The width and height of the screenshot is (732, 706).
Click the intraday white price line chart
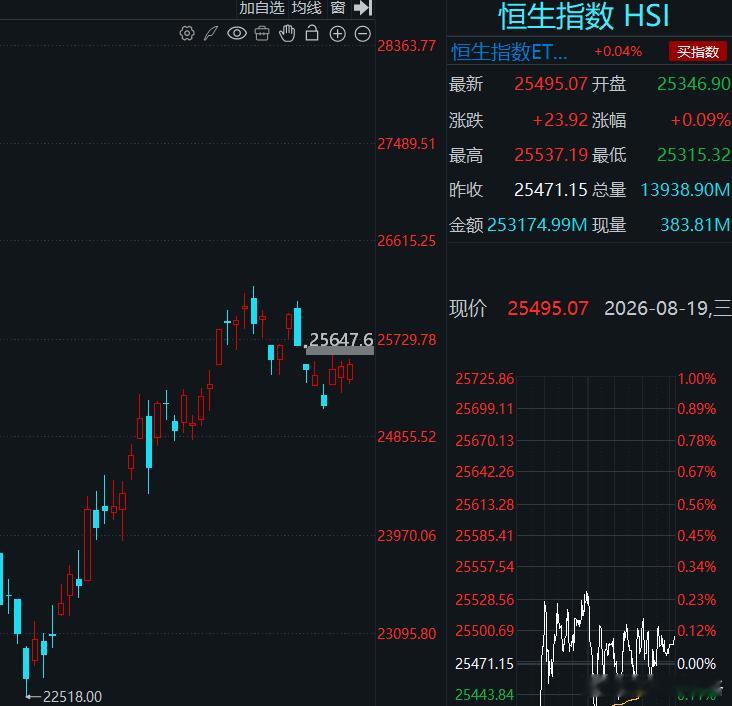click(607, 649)
